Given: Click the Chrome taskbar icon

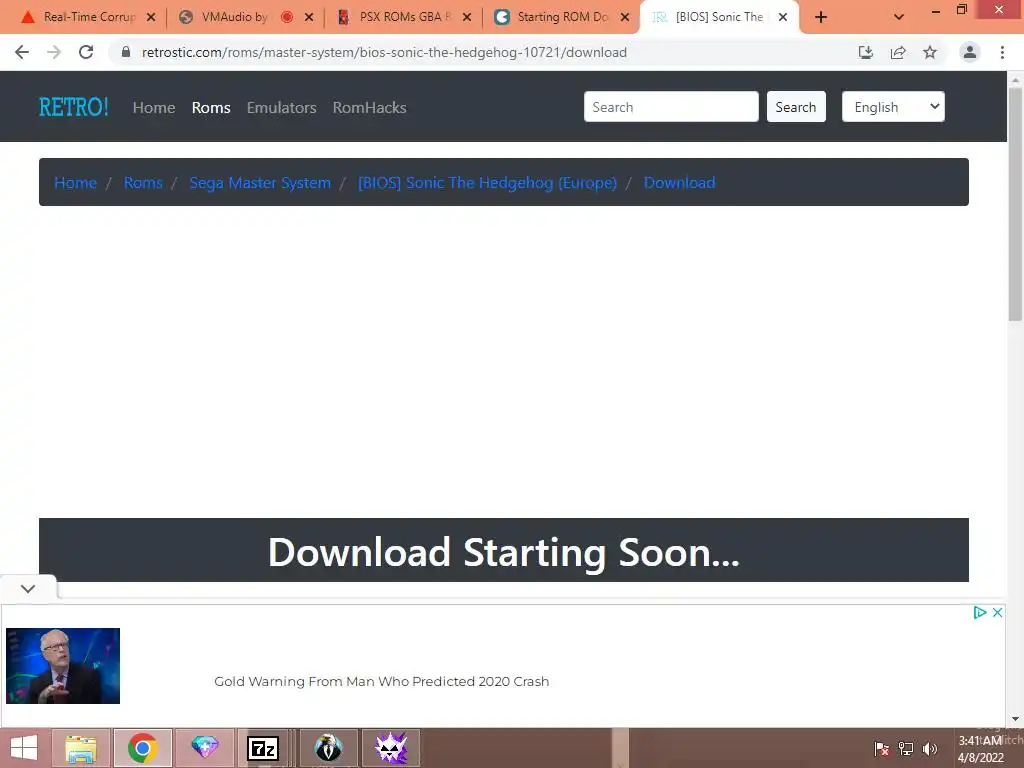Looking at the screenshot, I should pos(142,748).
